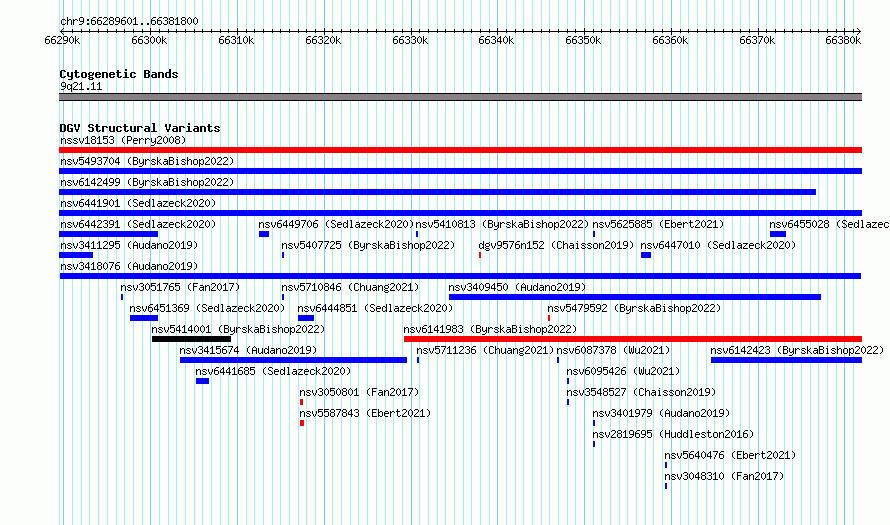
Task: Click the blue bar under nsv5493704
Action: (460, 171)
